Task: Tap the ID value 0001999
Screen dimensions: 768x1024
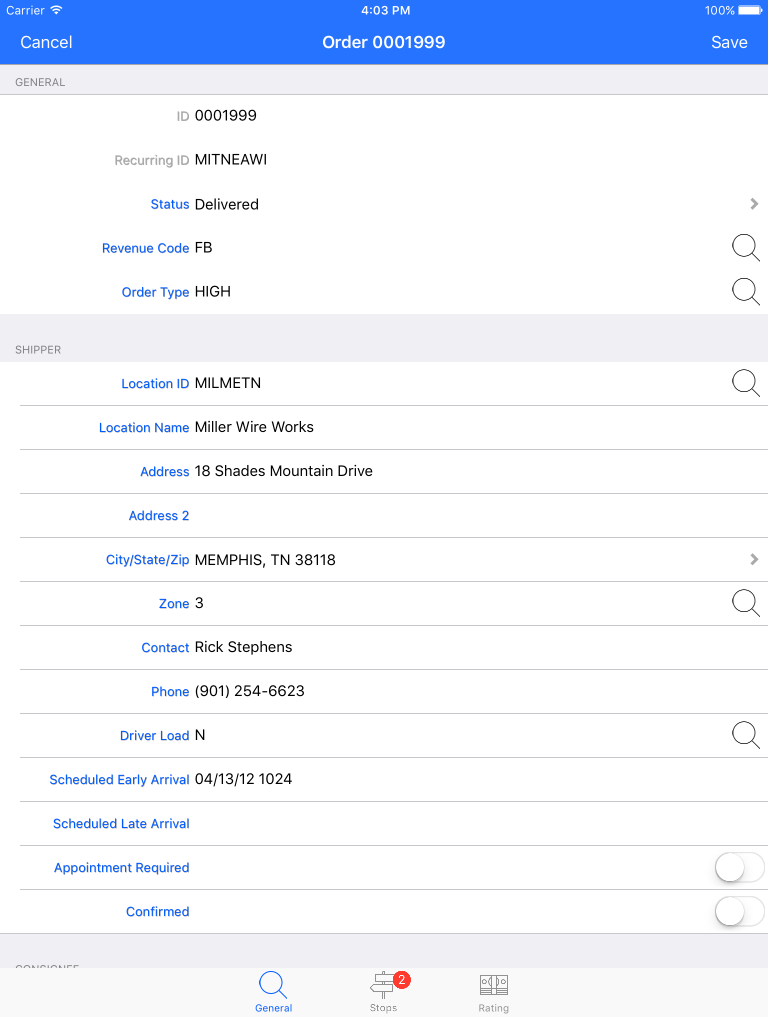Action: (x=226, y=116)
